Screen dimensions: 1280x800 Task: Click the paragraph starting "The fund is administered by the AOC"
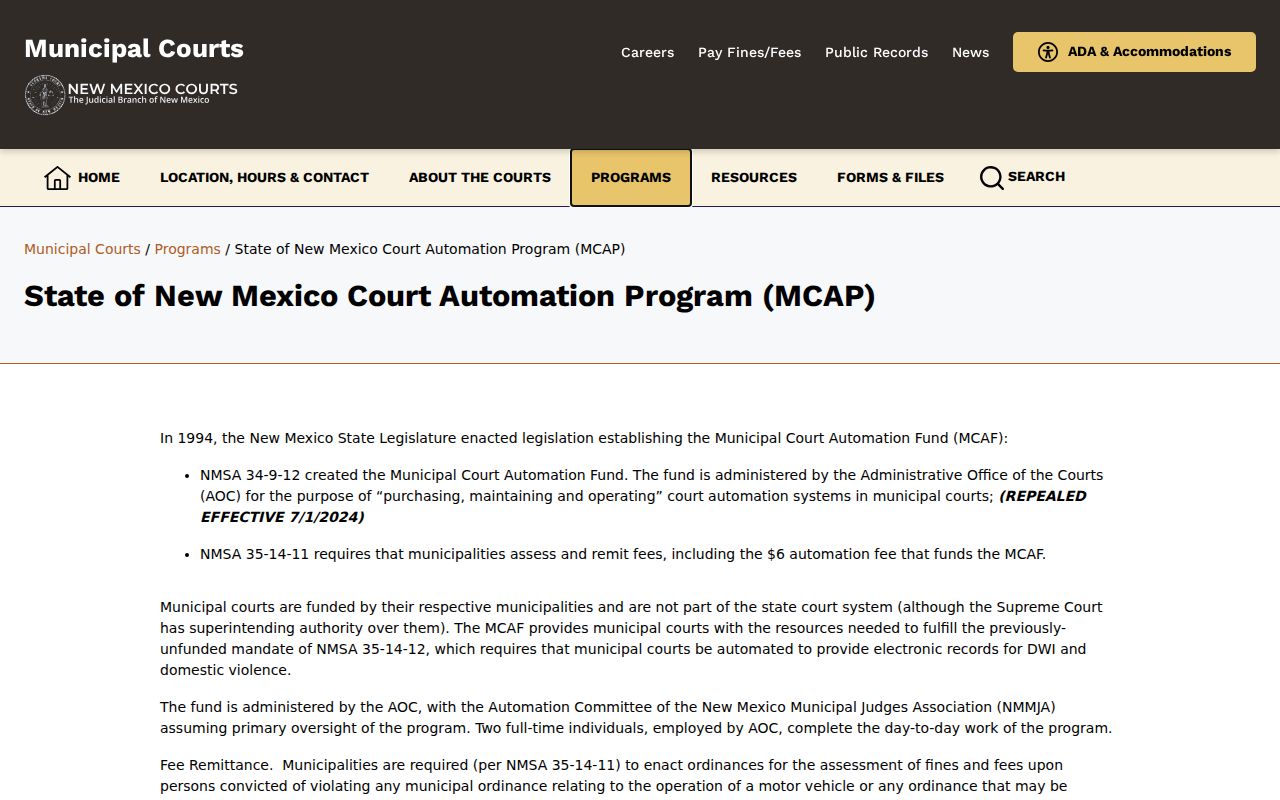click(636, 718)
